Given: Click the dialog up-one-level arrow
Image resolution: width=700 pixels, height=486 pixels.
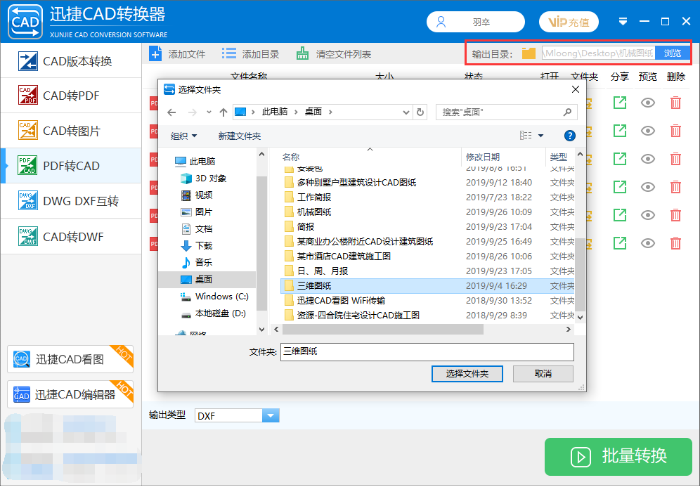Looking at the screenshot, I should click(224, 112).
